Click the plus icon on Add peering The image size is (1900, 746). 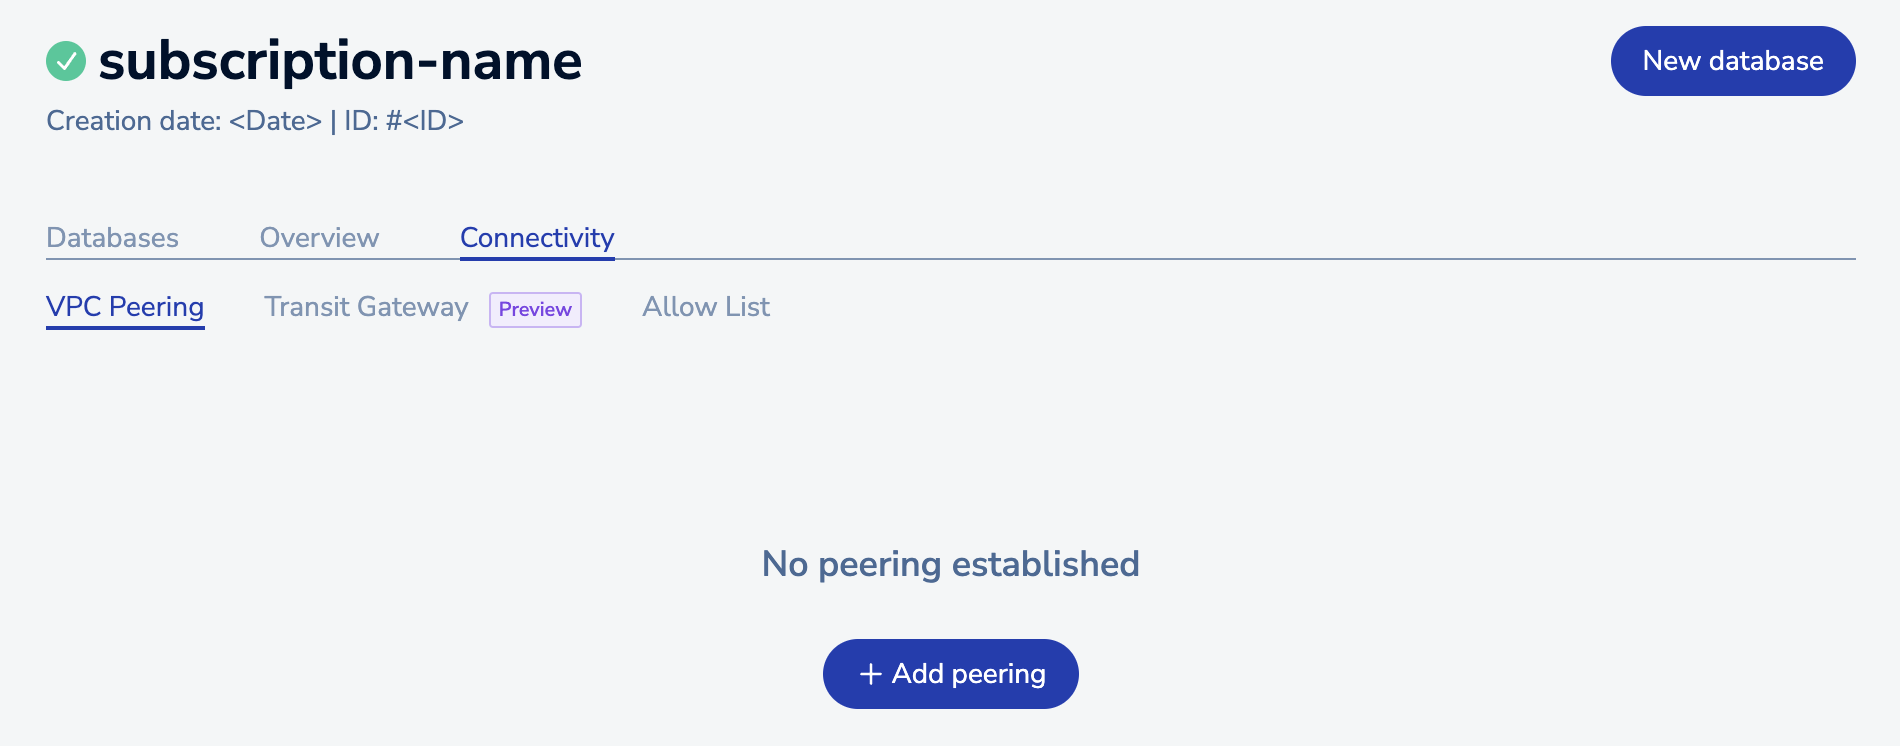click(x=870, y=674)
